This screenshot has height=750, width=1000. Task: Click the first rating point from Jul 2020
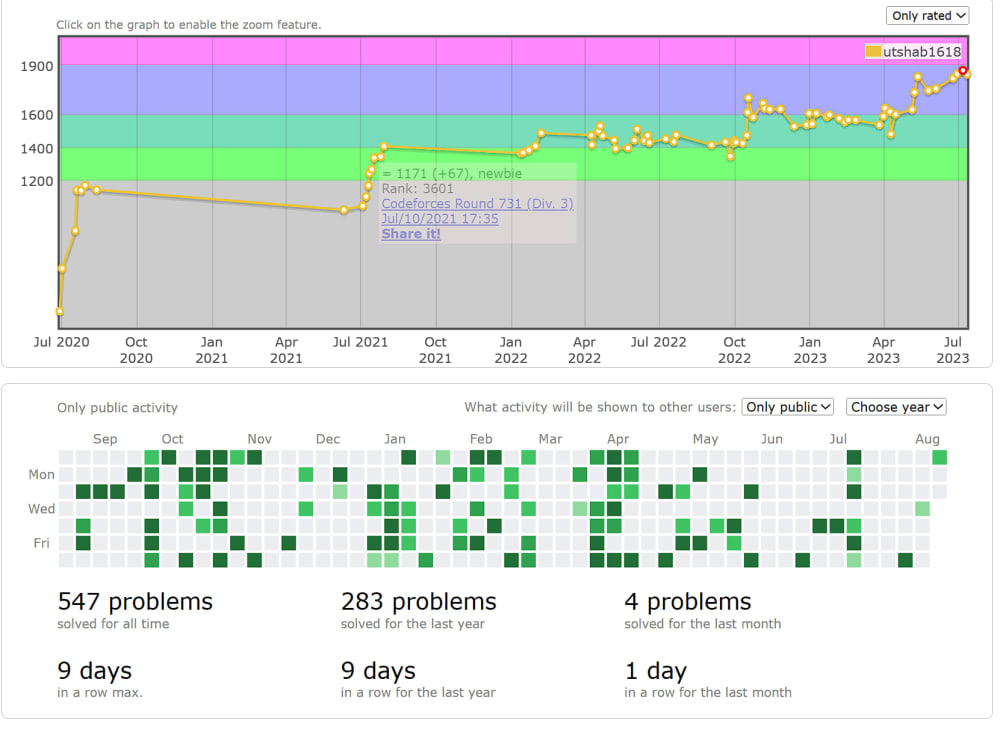pos(58,312)
